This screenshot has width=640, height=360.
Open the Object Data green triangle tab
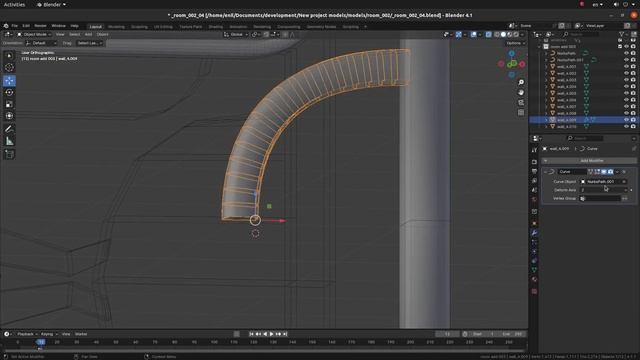click(x=534, y=270)
